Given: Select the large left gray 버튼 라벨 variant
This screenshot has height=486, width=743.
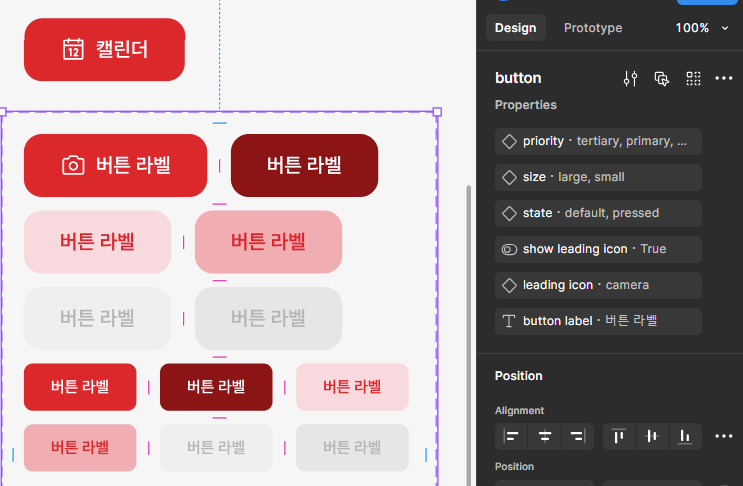Looking at the screenshot, I should [97, 318].
